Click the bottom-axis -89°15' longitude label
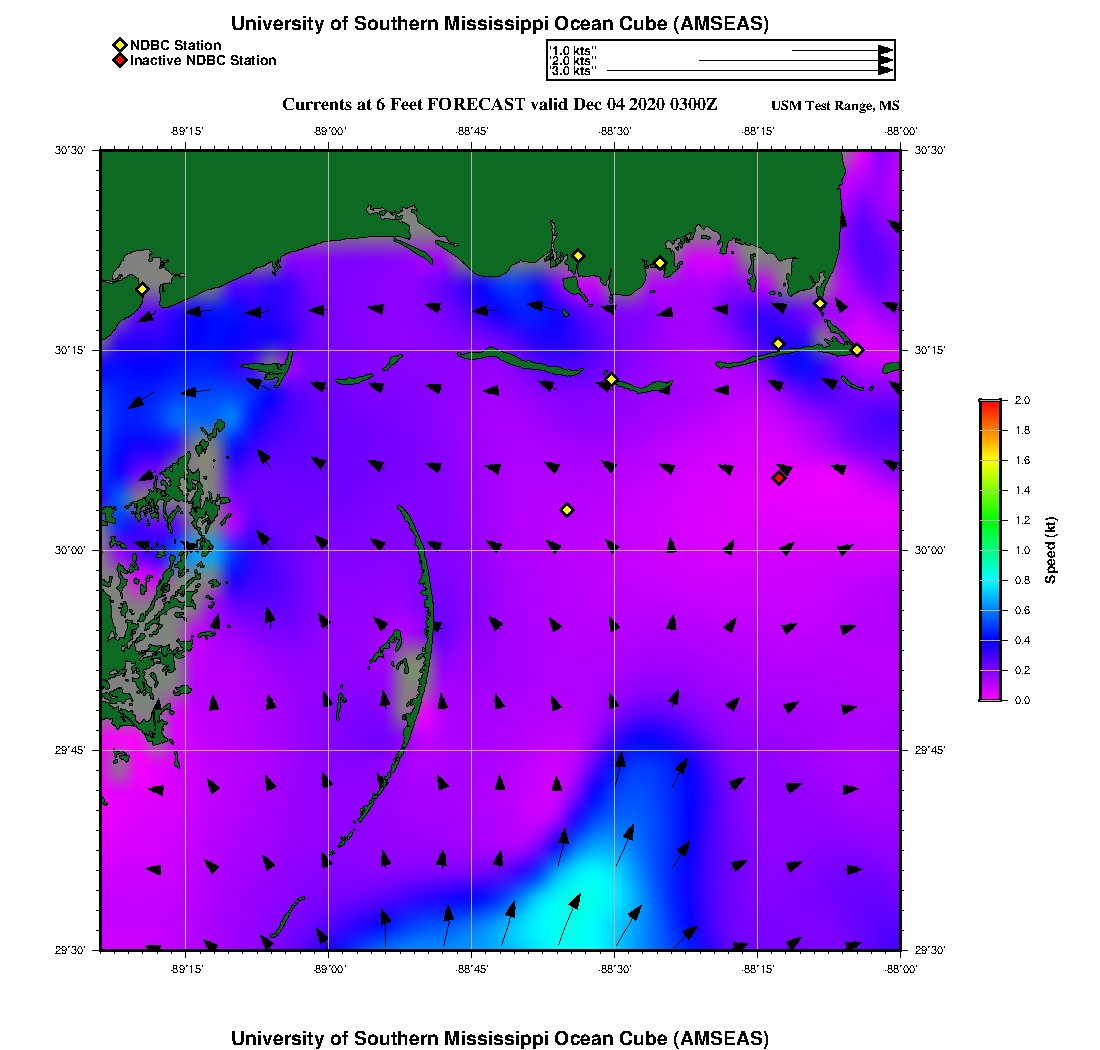Viewport: 1100px width, 1050px height. [x=186, y=969]
